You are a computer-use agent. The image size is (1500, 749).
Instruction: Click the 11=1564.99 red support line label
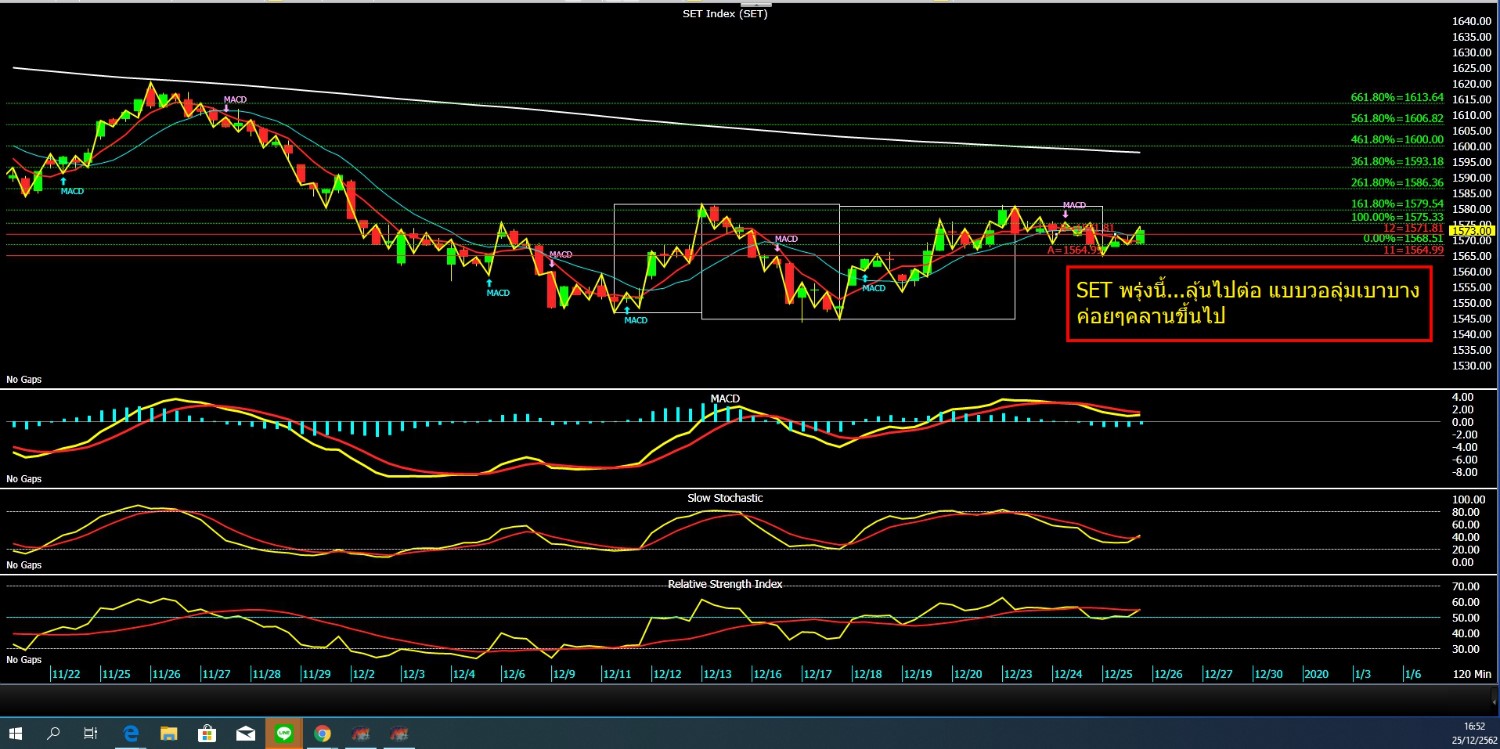pos(1413,250)
